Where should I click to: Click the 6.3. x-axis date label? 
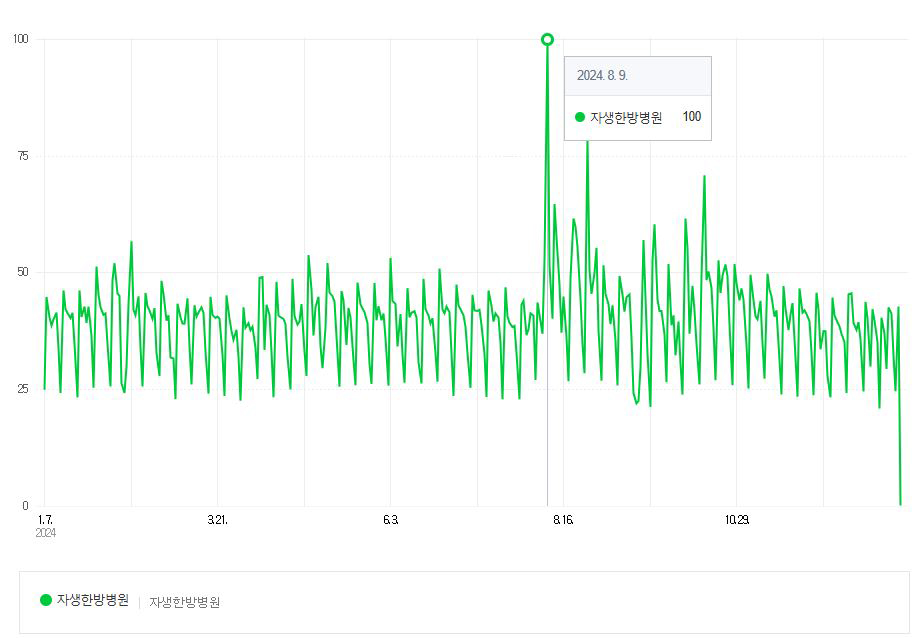pos(390,520)
